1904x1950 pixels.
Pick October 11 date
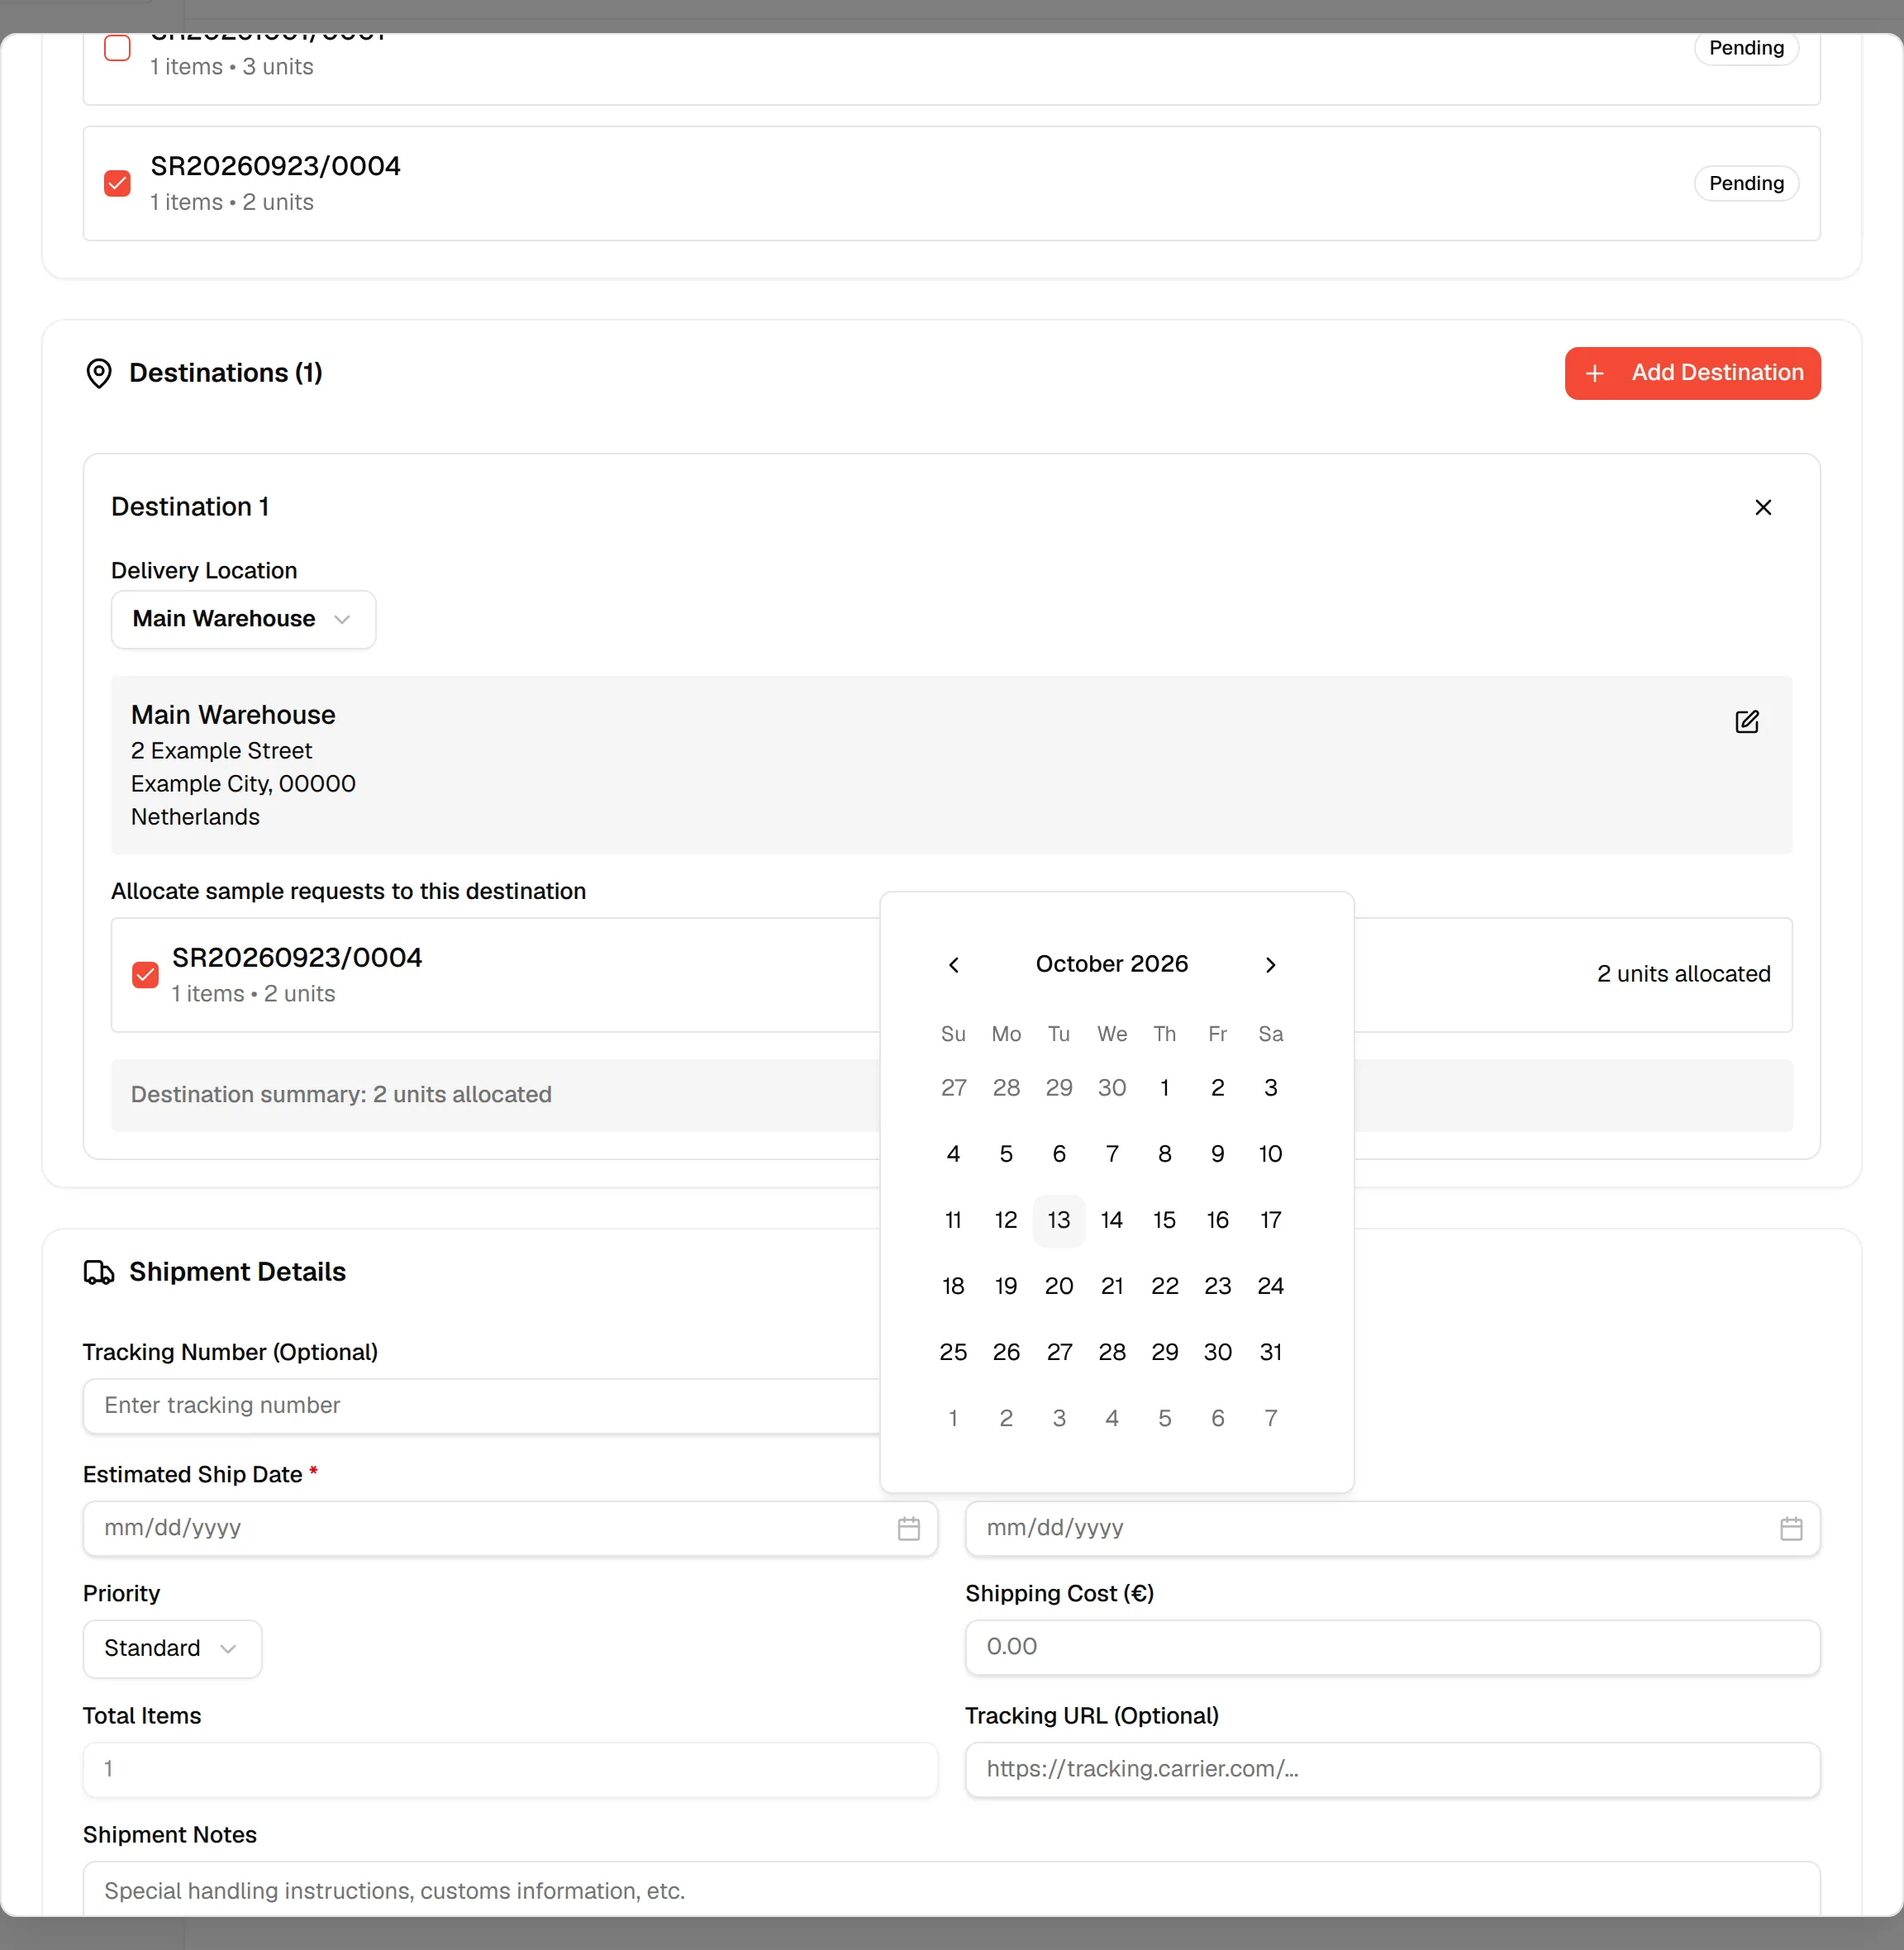953,1220
